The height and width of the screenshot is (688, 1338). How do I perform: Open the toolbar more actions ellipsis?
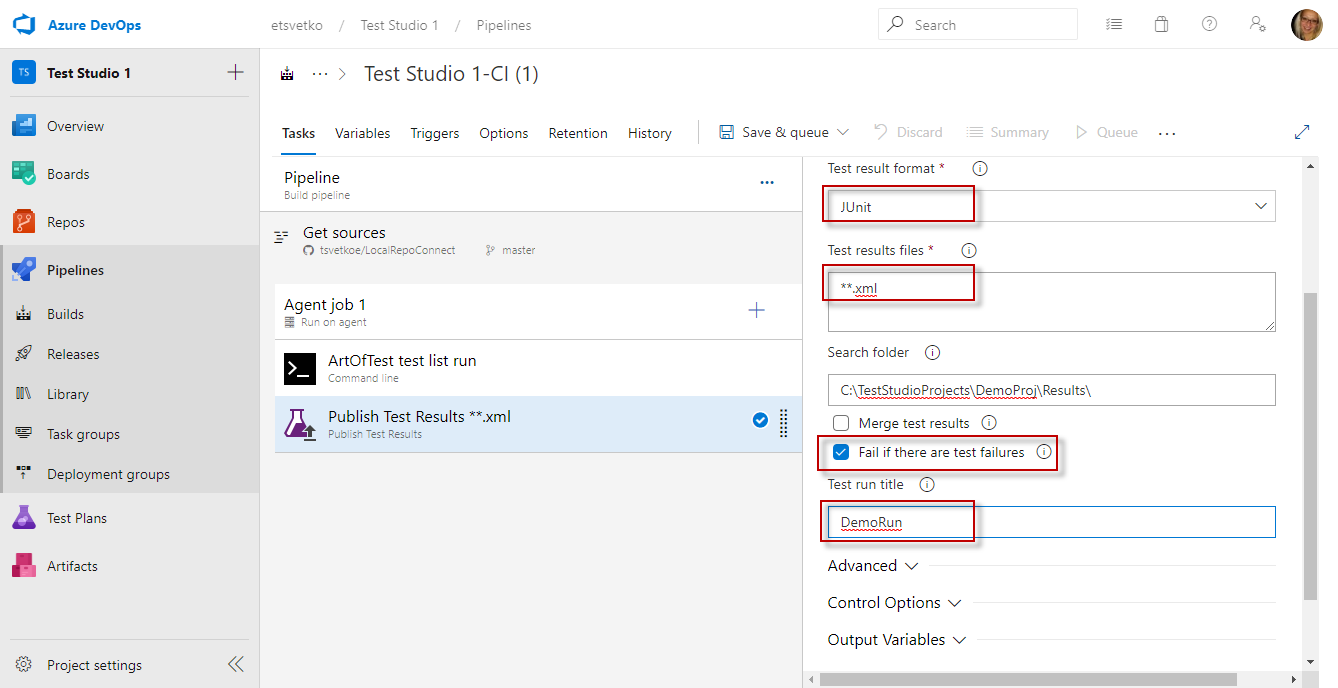coord(1167,132)
